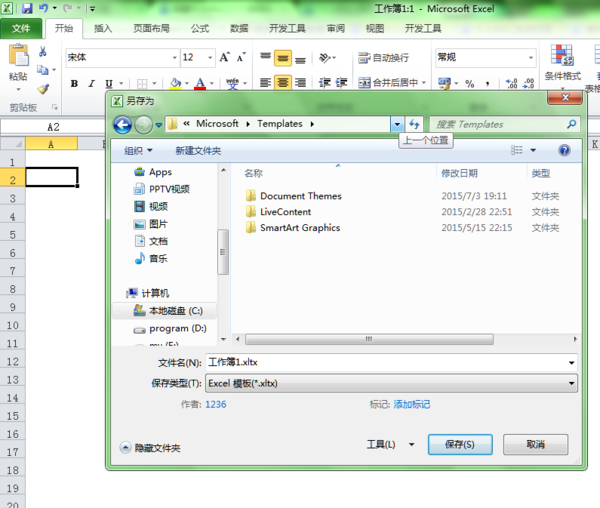The height and width of the screenshot is (508, 600).
Task: Open the 常规 number format dropdown
Action: 531,58
